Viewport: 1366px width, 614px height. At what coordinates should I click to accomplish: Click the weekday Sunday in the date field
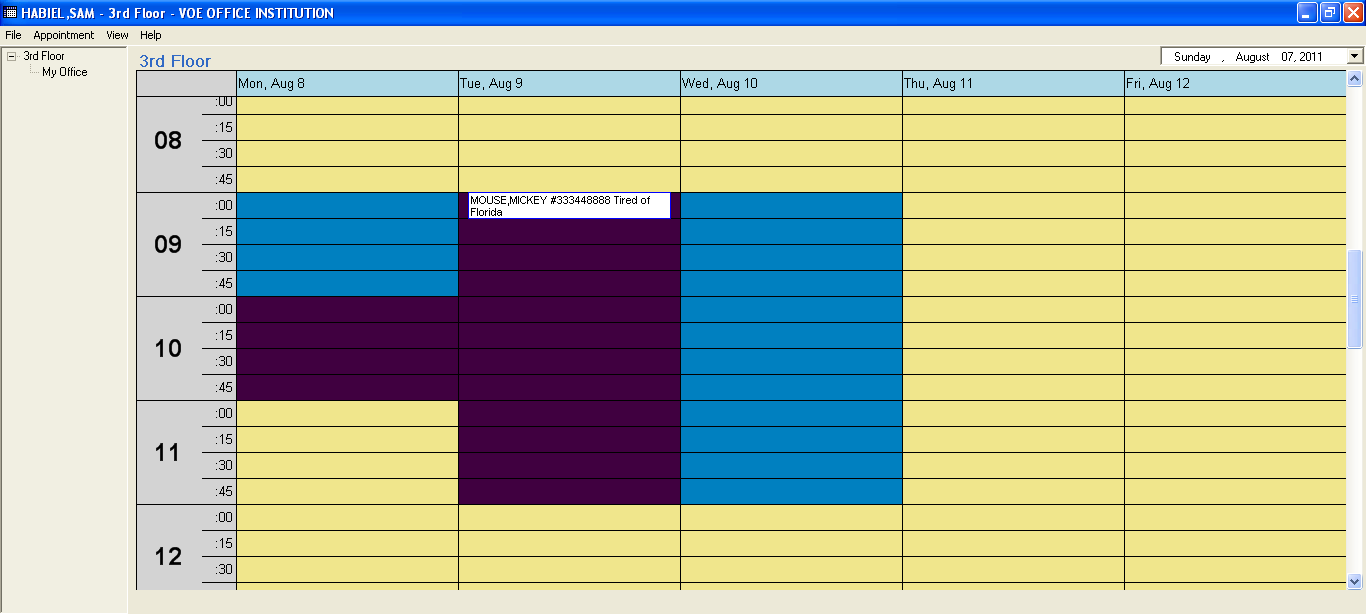click(1192, 57)
